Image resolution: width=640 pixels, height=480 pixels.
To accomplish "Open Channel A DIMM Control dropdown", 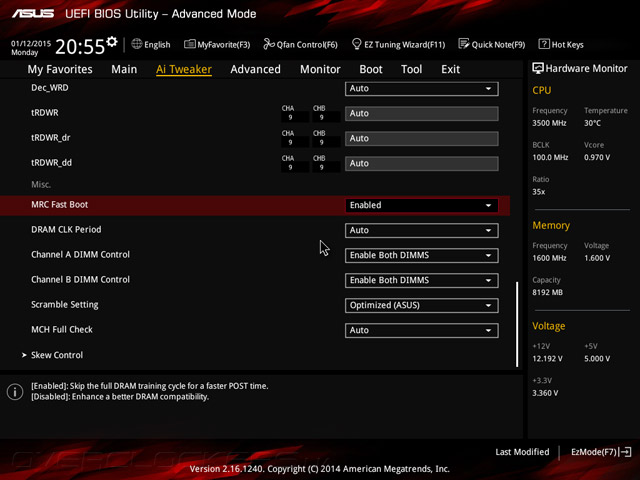I will tap(422, 256).
